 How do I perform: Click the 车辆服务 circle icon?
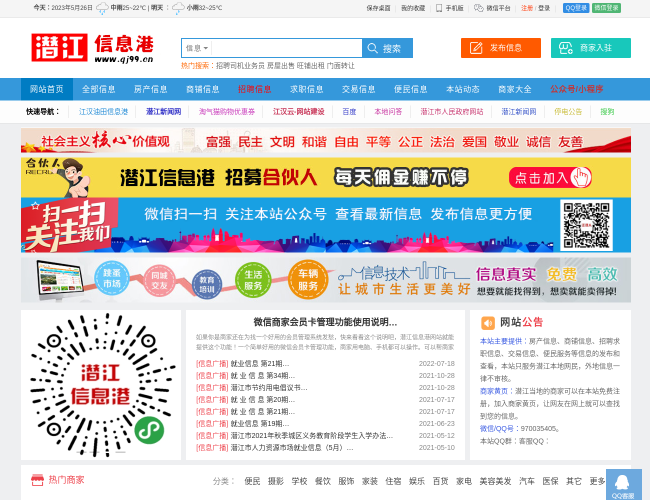308,280
